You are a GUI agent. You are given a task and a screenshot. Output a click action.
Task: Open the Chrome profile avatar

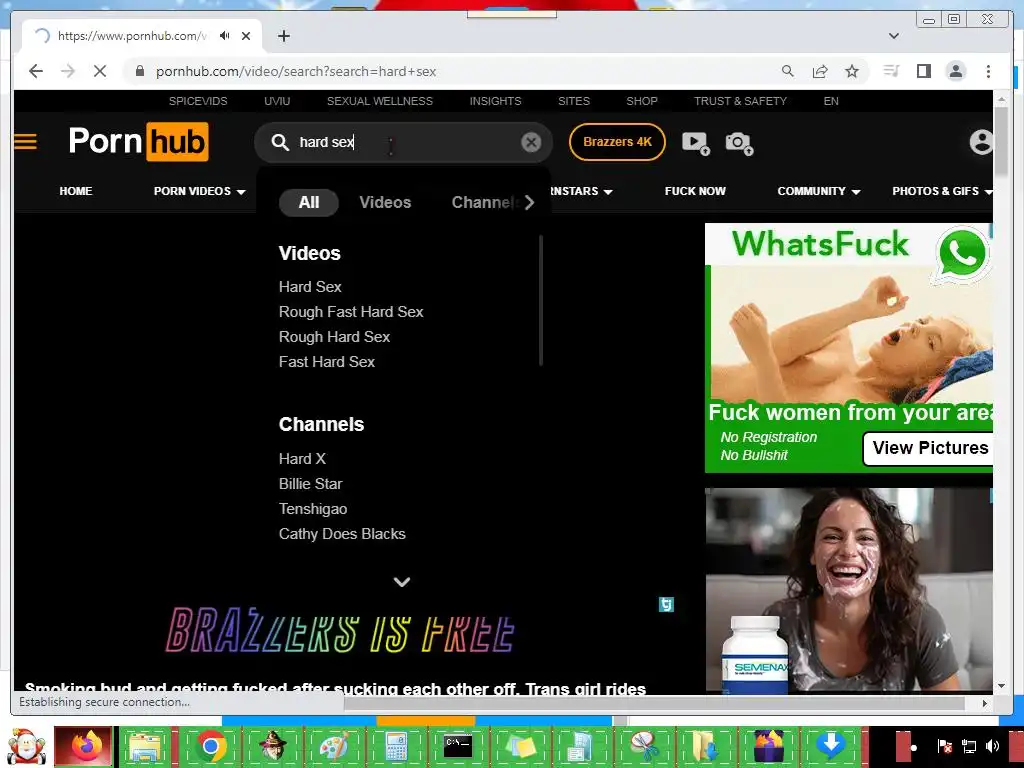955,71
